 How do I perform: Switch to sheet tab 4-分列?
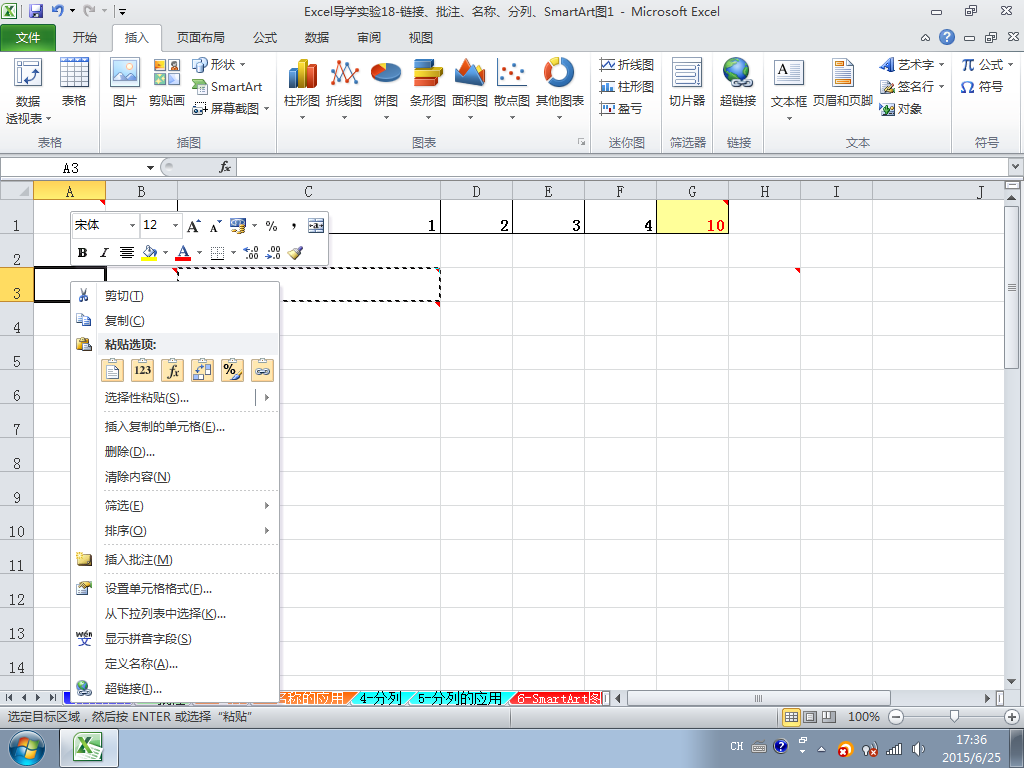point(380,698)
